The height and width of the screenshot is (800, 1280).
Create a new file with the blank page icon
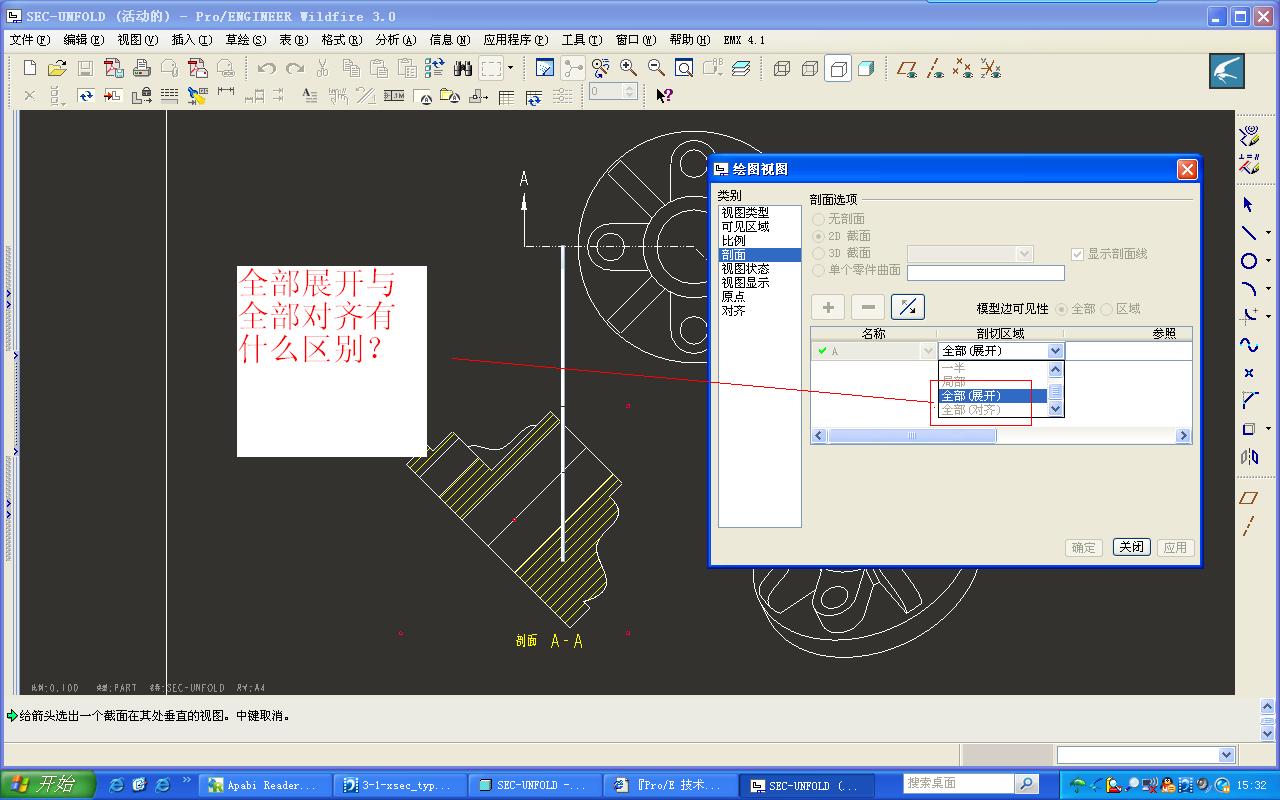(30, 68)
